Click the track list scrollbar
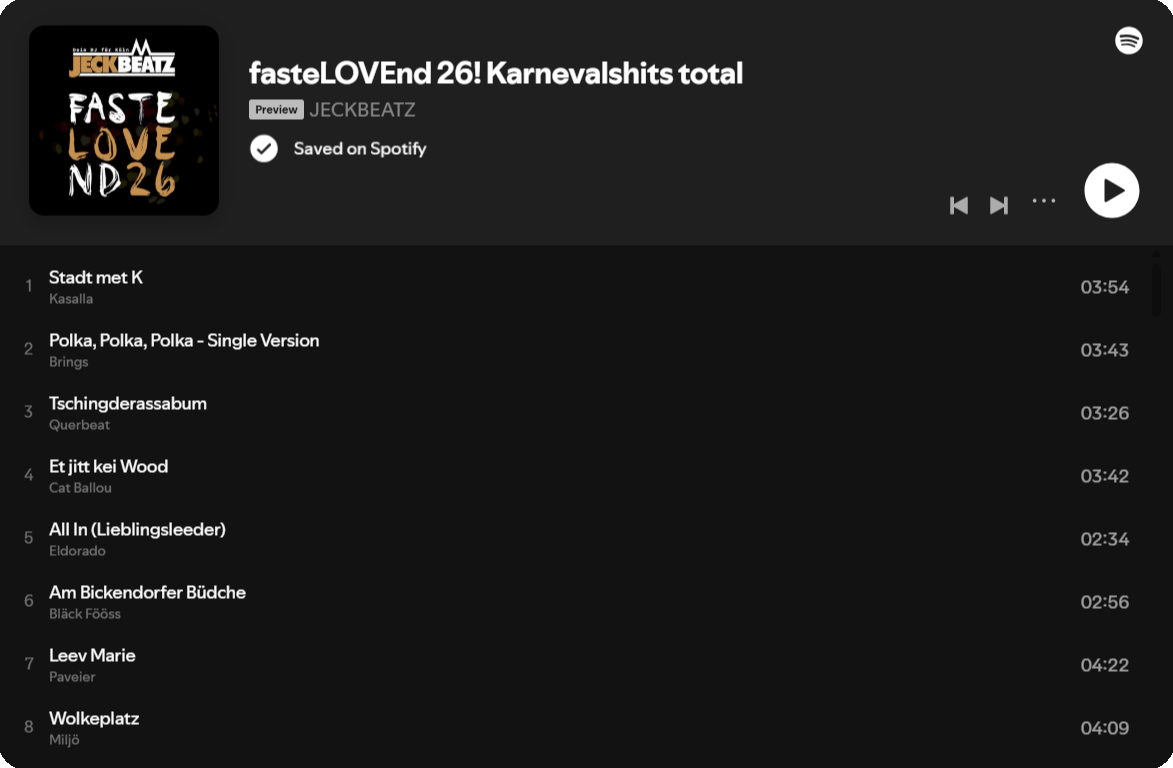1173x768 pixels. point(1158,290)
